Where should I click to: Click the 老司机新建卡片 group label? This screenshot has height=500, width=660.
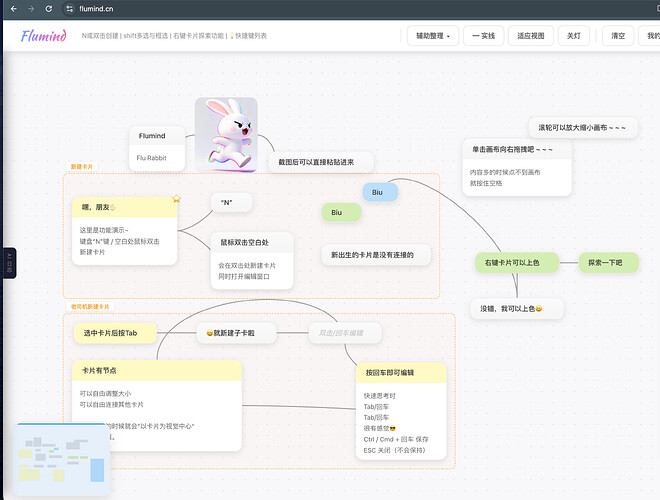[x=90, y=307]
